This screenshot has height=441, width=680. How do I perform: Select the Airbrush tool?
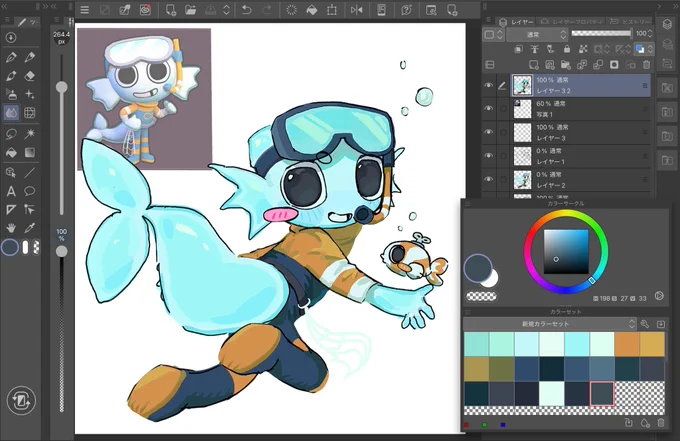(11, 94)
